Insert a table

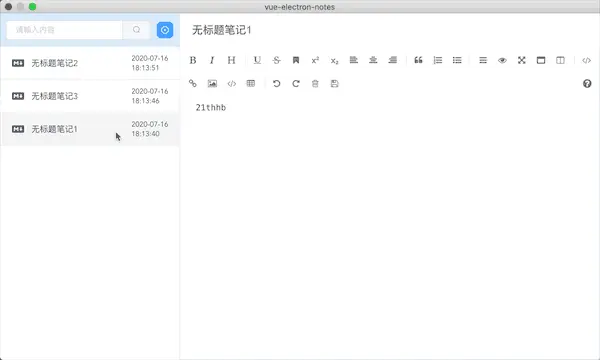point(251,83)
